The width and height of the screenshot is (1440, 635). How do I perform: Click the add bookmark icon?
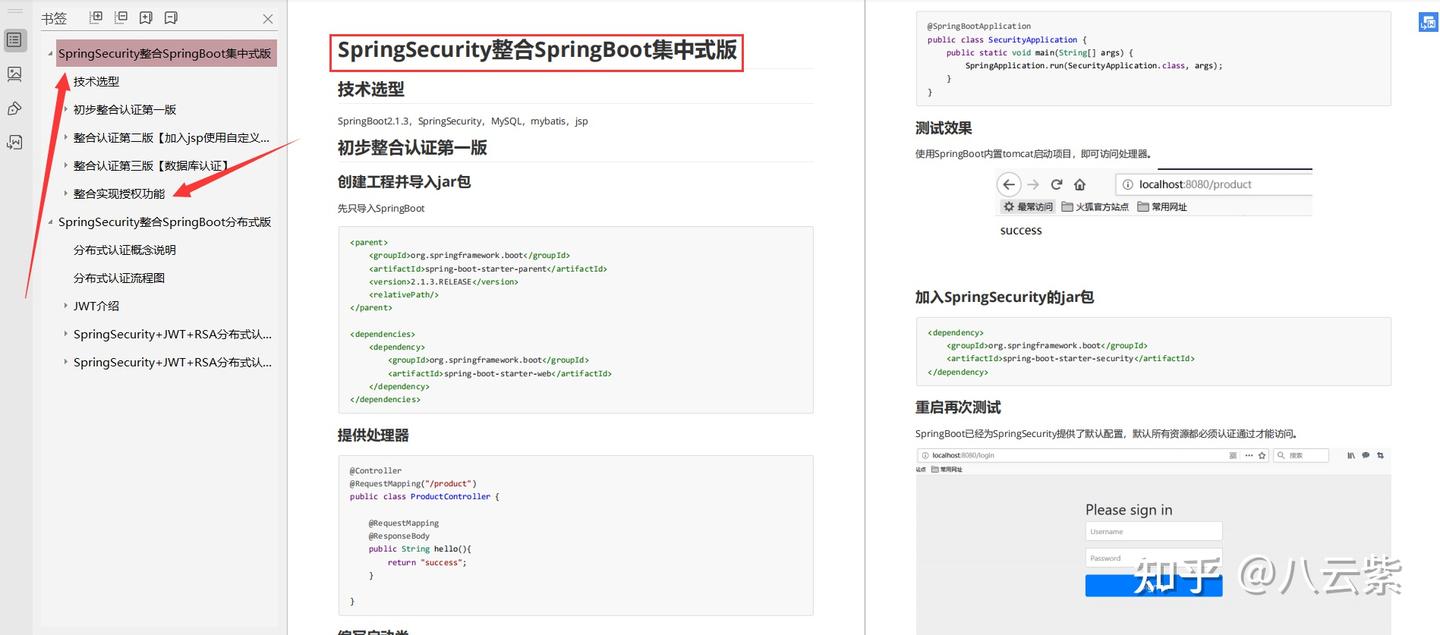[146, 17]
